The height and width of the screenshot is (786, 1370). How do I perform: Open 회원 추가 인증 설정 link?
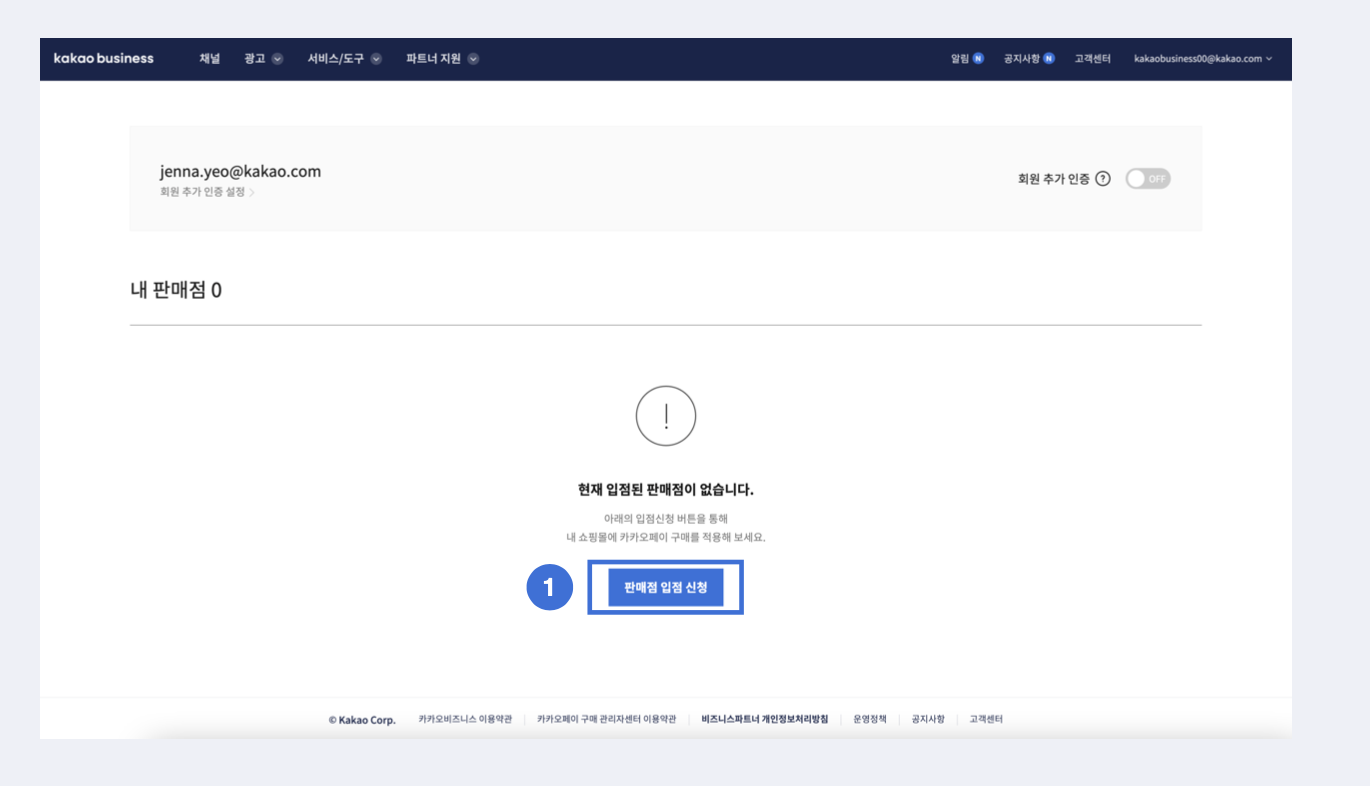tap(207, 192)
